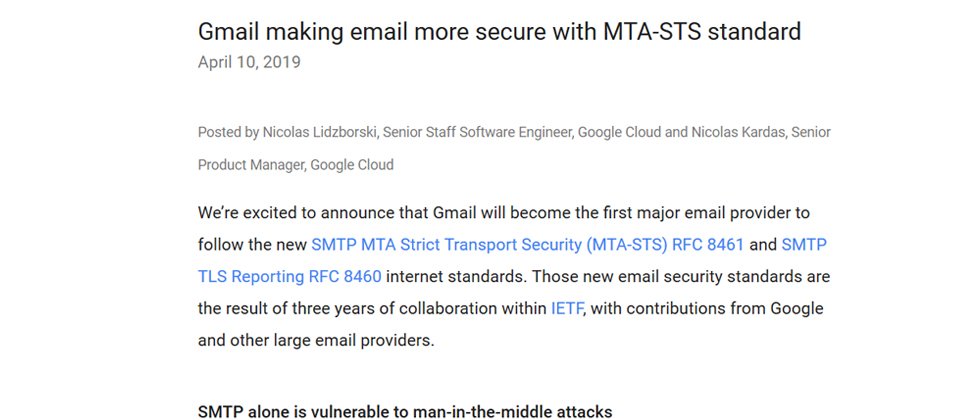The height and width of the screenshot is (420, 960).
Task: Click "Posted by" at the start of the byline
Action: [228, 132]
